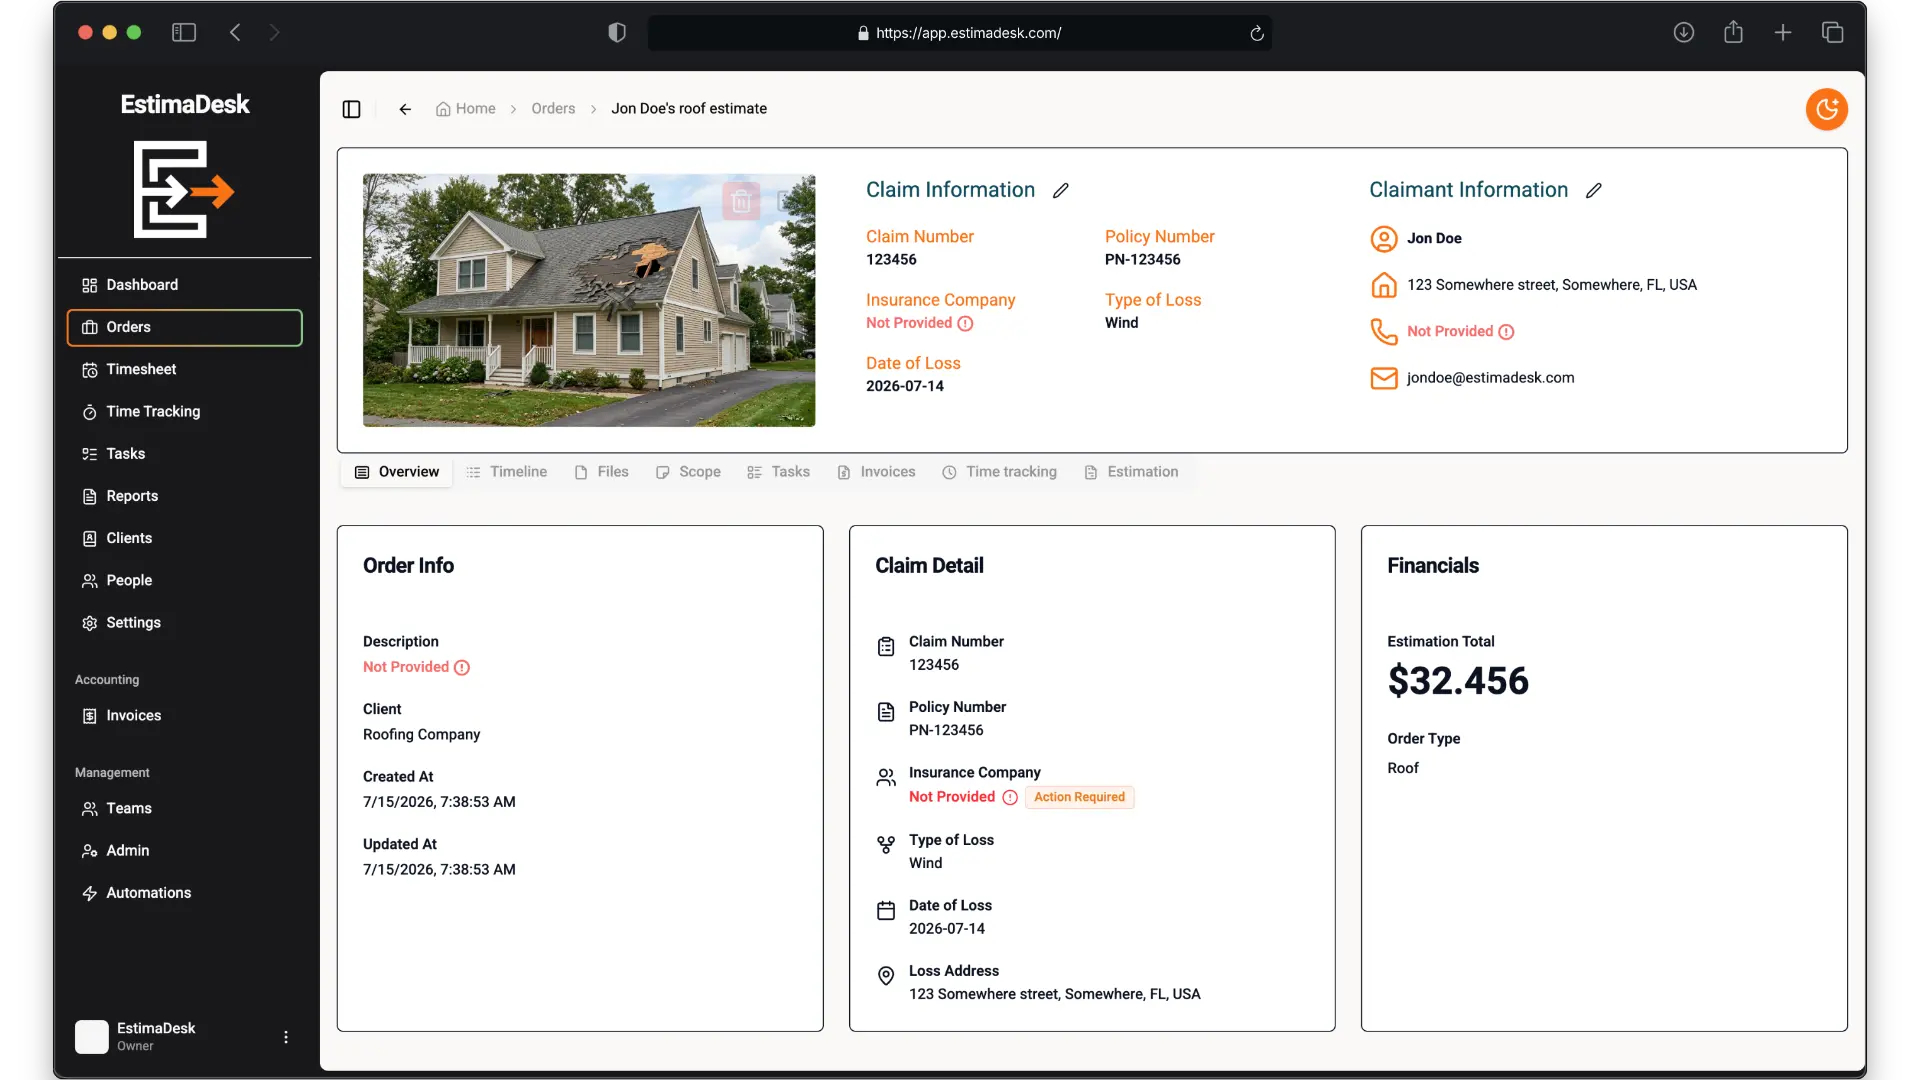Viewport: 1920px width, 1080px height.
Task: Select Orders in the sidebar
Action: (x=185, y=327)
